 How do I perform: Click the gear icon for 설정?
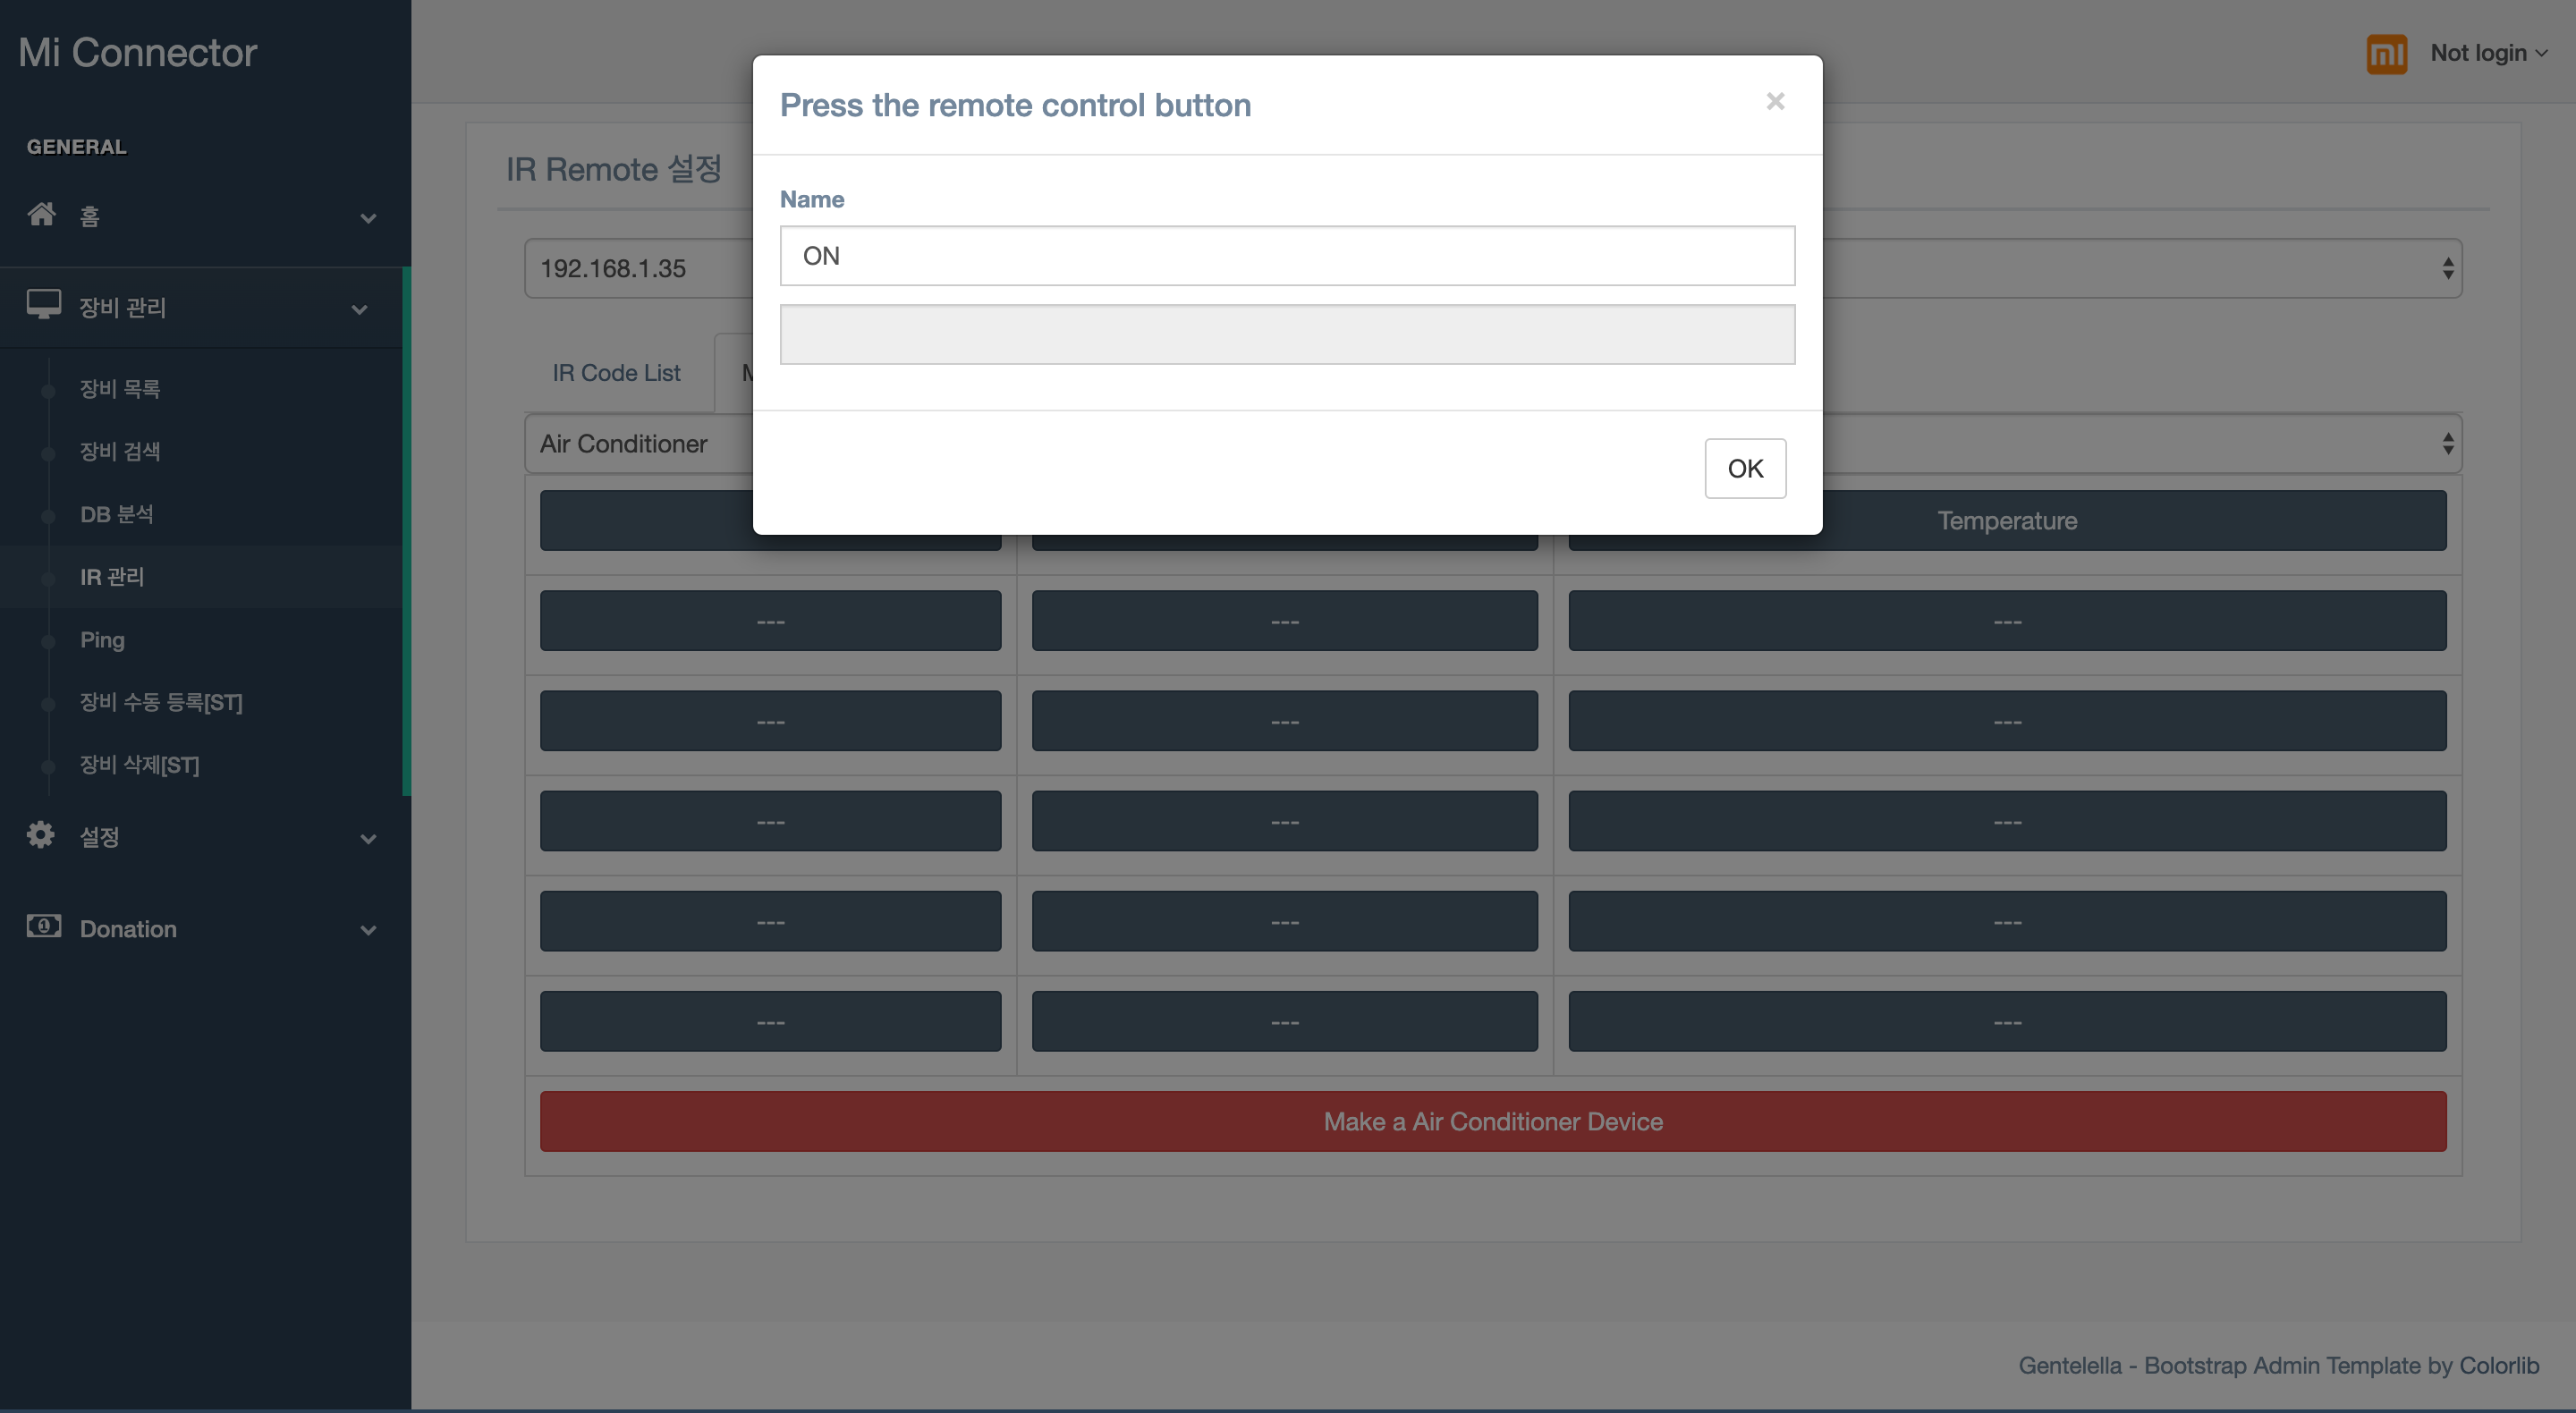point(41,834)
